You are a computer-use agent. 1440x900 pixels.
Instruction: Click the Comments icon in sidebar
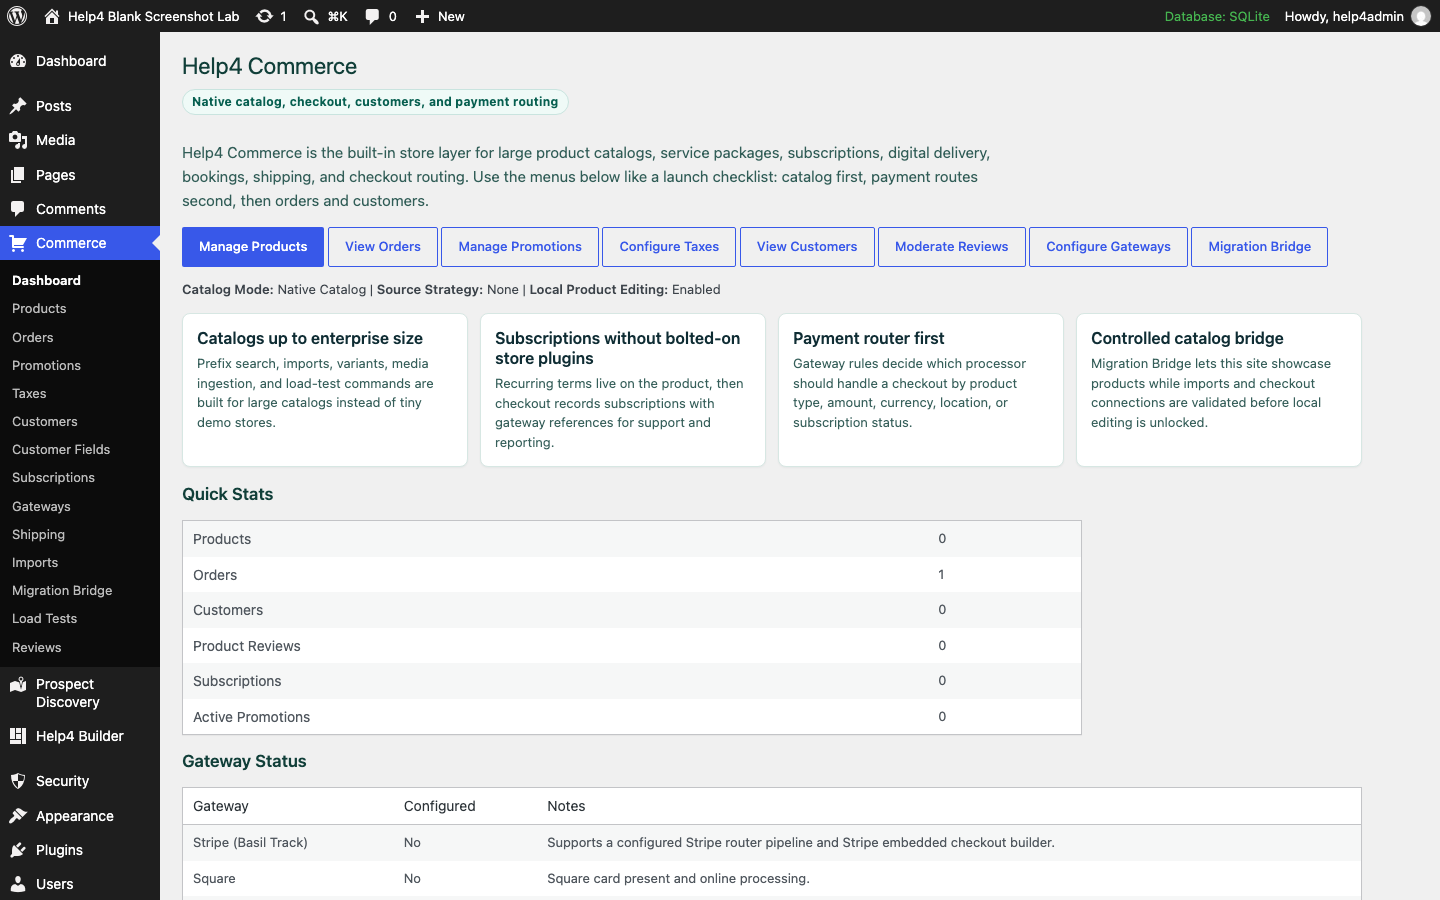pyautogui.click(x=18, y=209)
